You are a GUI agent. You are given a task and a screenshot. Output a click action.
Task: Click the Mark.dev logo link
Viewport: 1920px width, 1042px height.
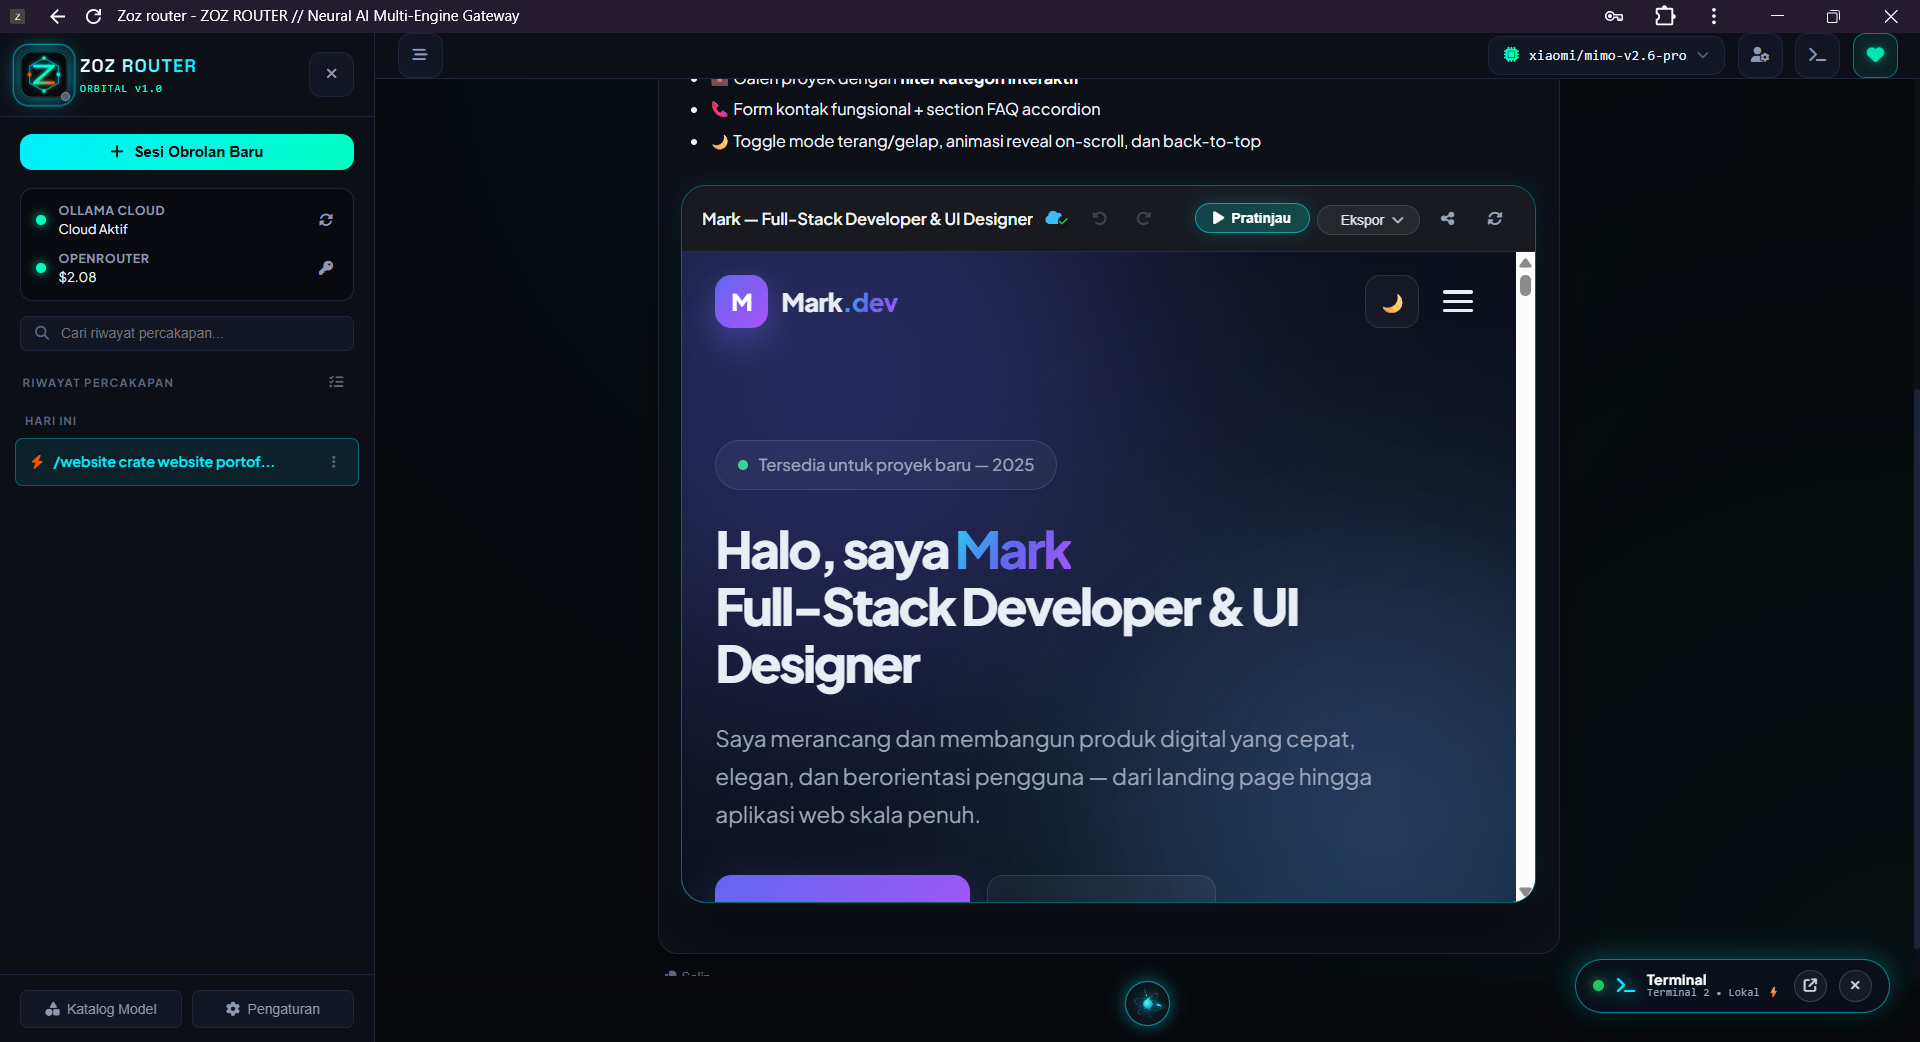[807, 302]
